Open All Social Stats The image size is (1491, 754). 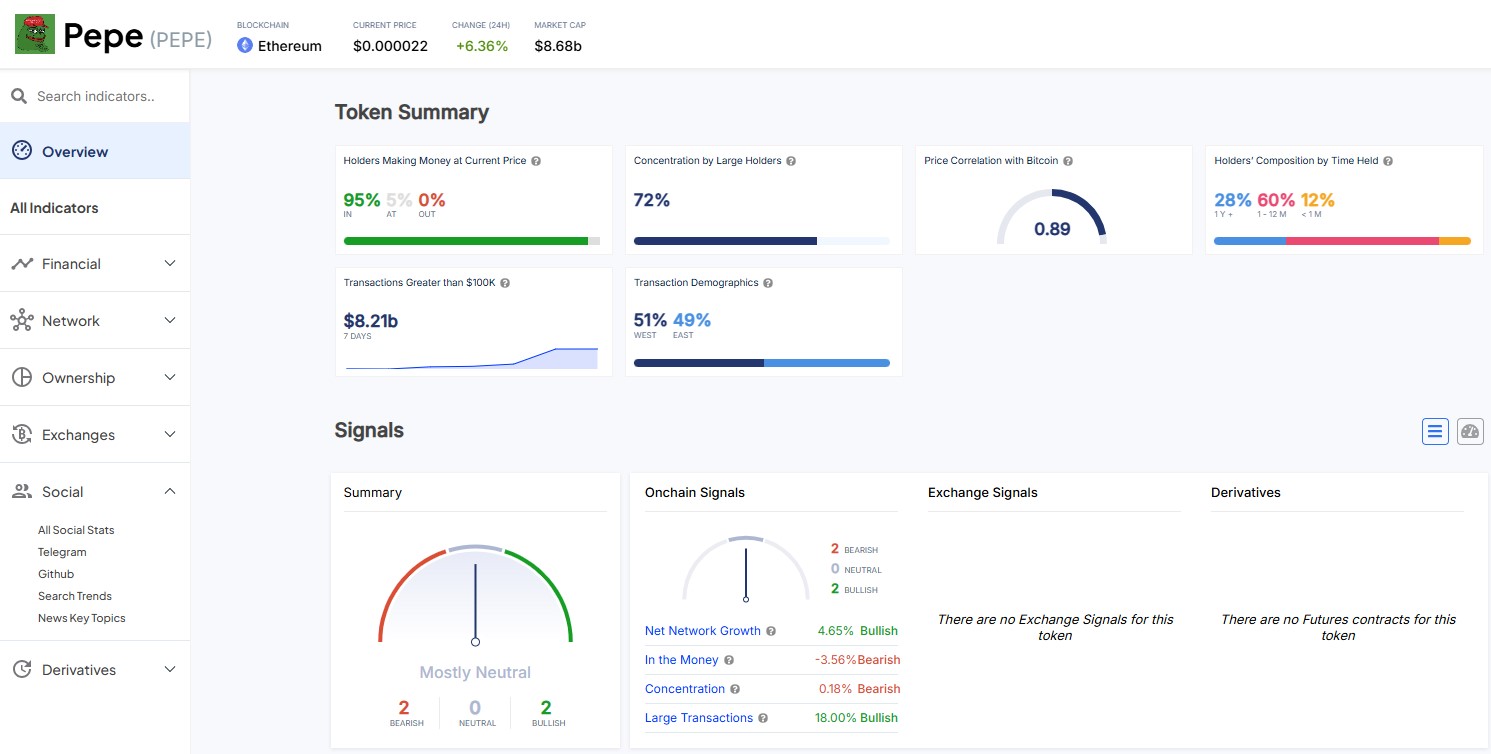pyautogui.click(x=76, y=530)
